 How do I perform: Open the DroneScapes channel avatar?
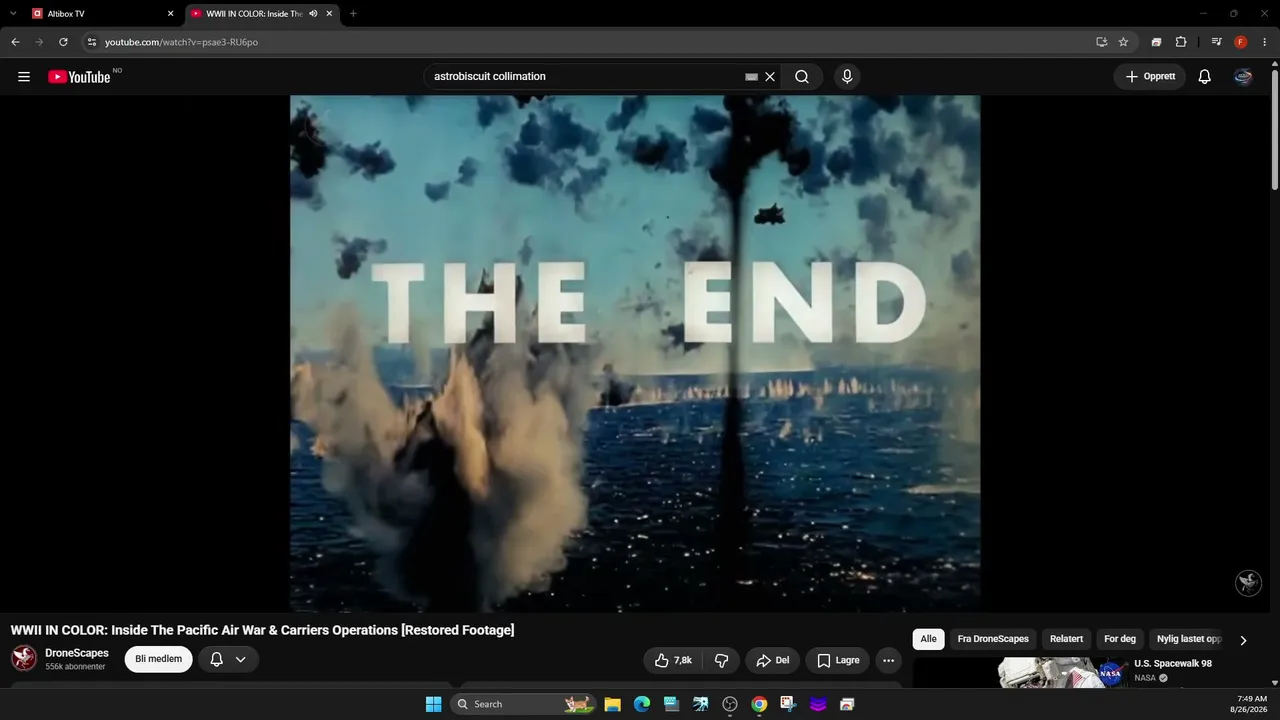24,658
